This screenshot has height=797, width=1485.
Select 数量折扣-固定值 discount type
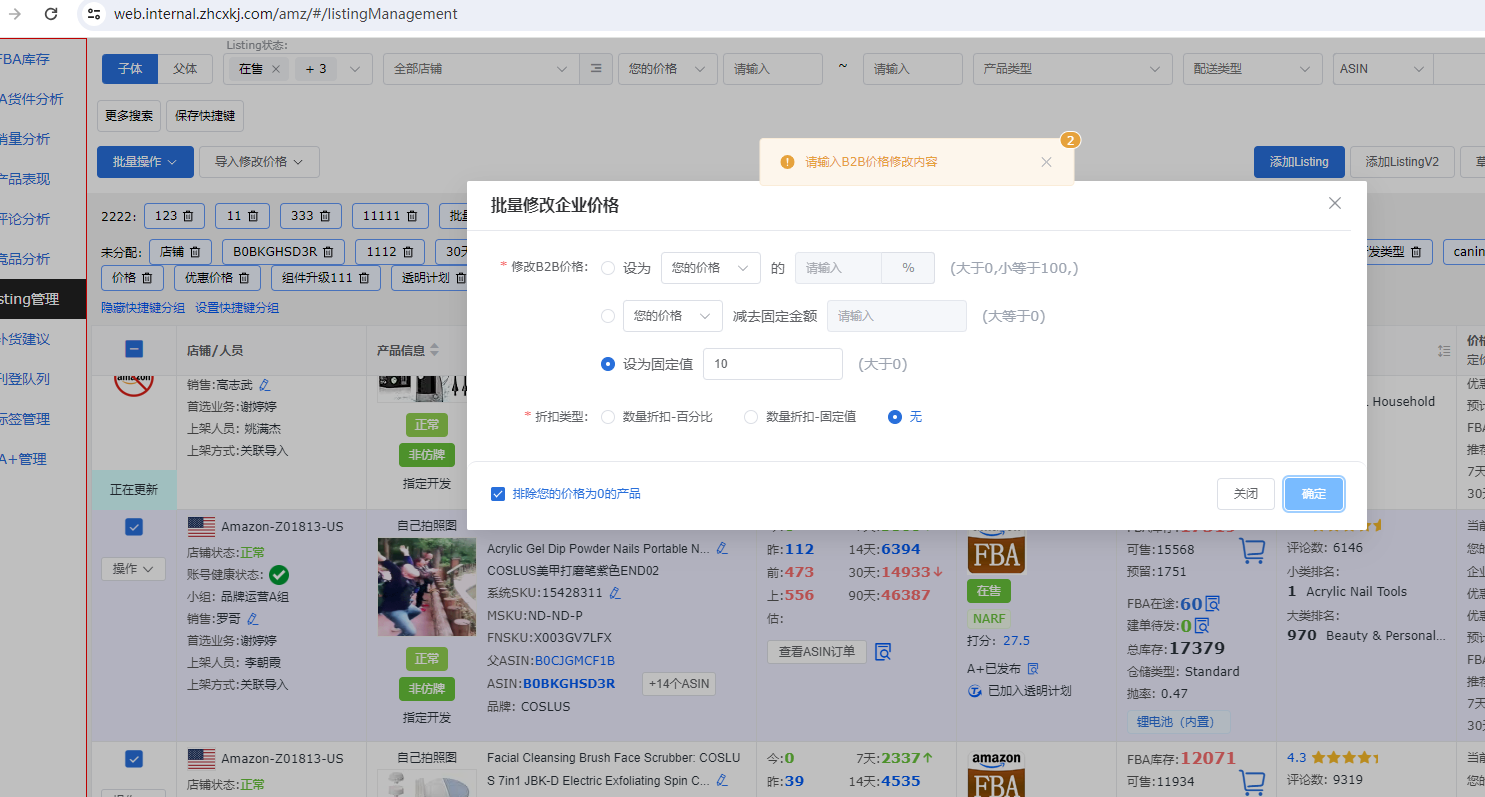(x=751, y=417)
